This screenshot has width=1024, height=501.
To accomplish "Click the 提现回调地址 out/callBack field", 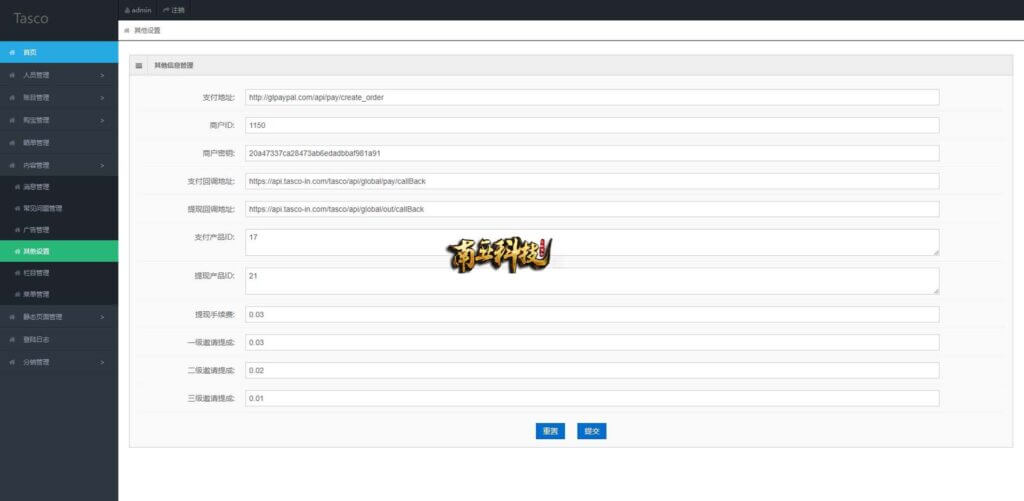I will tap(592, 209).
